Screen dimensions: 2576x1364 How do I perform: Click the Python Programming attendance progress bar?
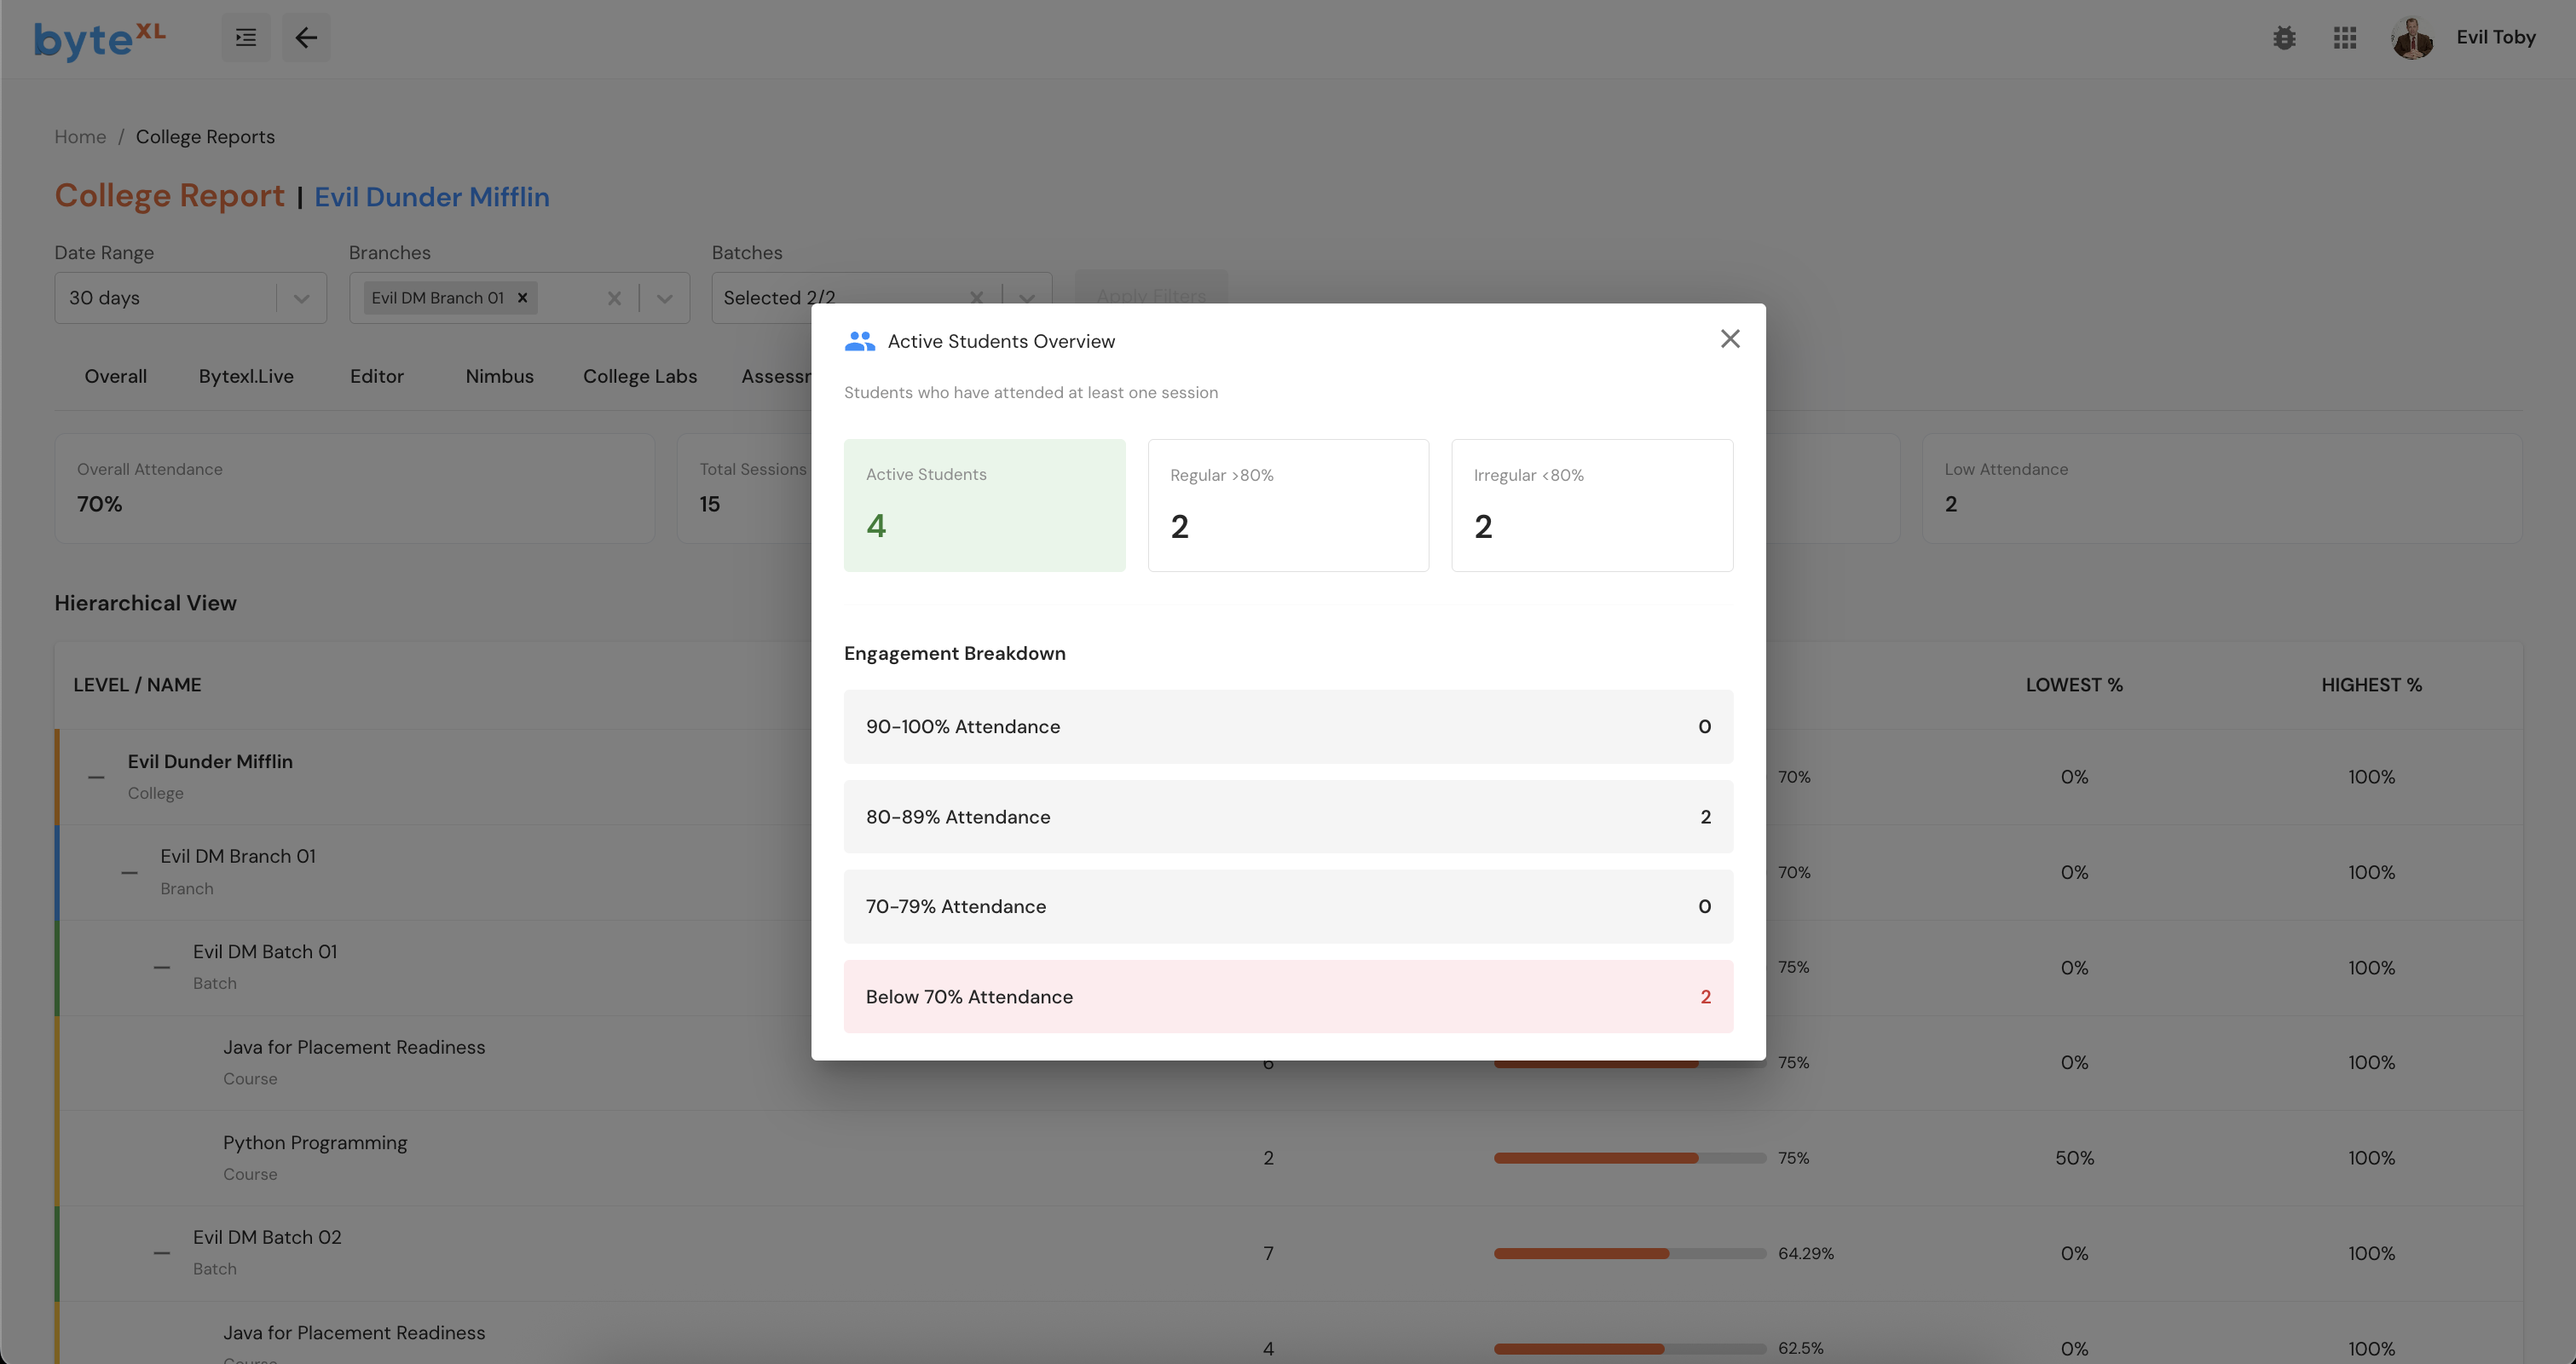point(1629,1158)
